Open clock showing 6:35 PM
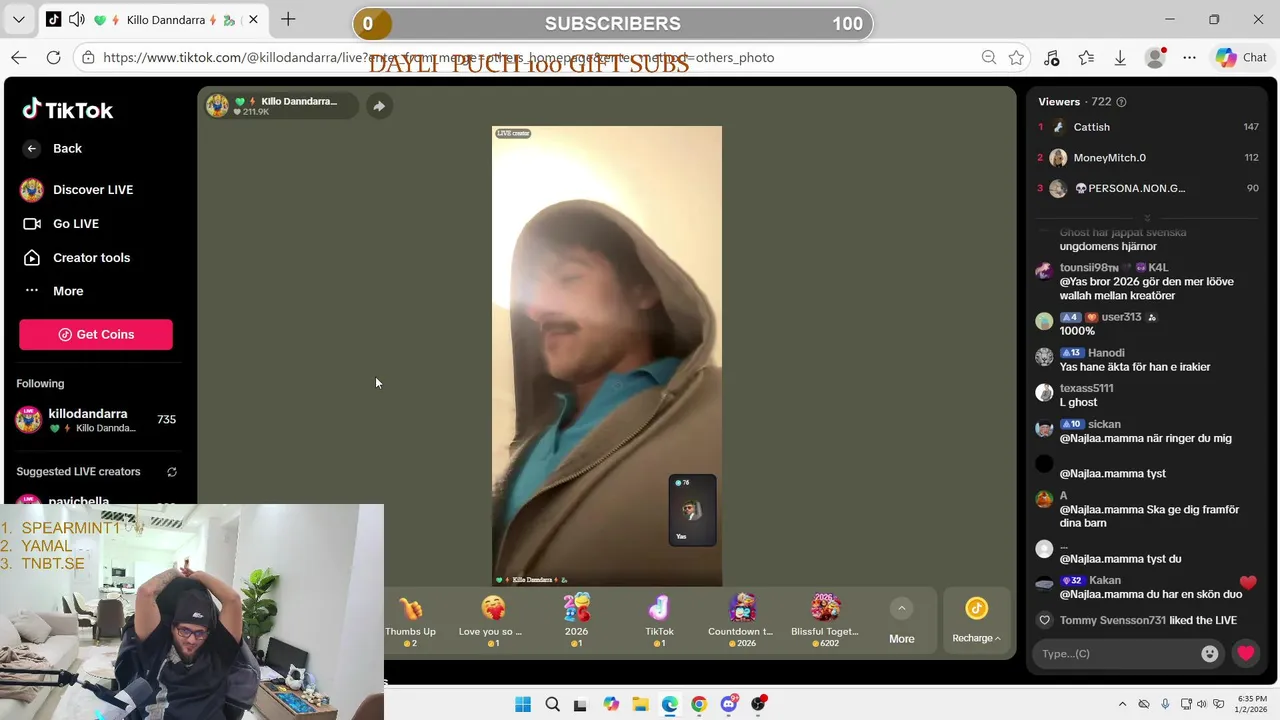The width and height of the screenshot is (1280, 720). click(1251, 704)
